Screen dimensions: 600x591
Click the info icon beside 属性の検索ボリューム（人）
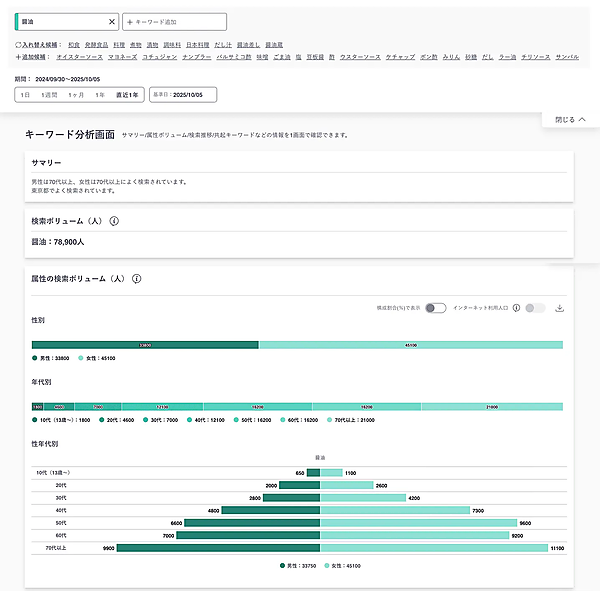coord(136,279)
